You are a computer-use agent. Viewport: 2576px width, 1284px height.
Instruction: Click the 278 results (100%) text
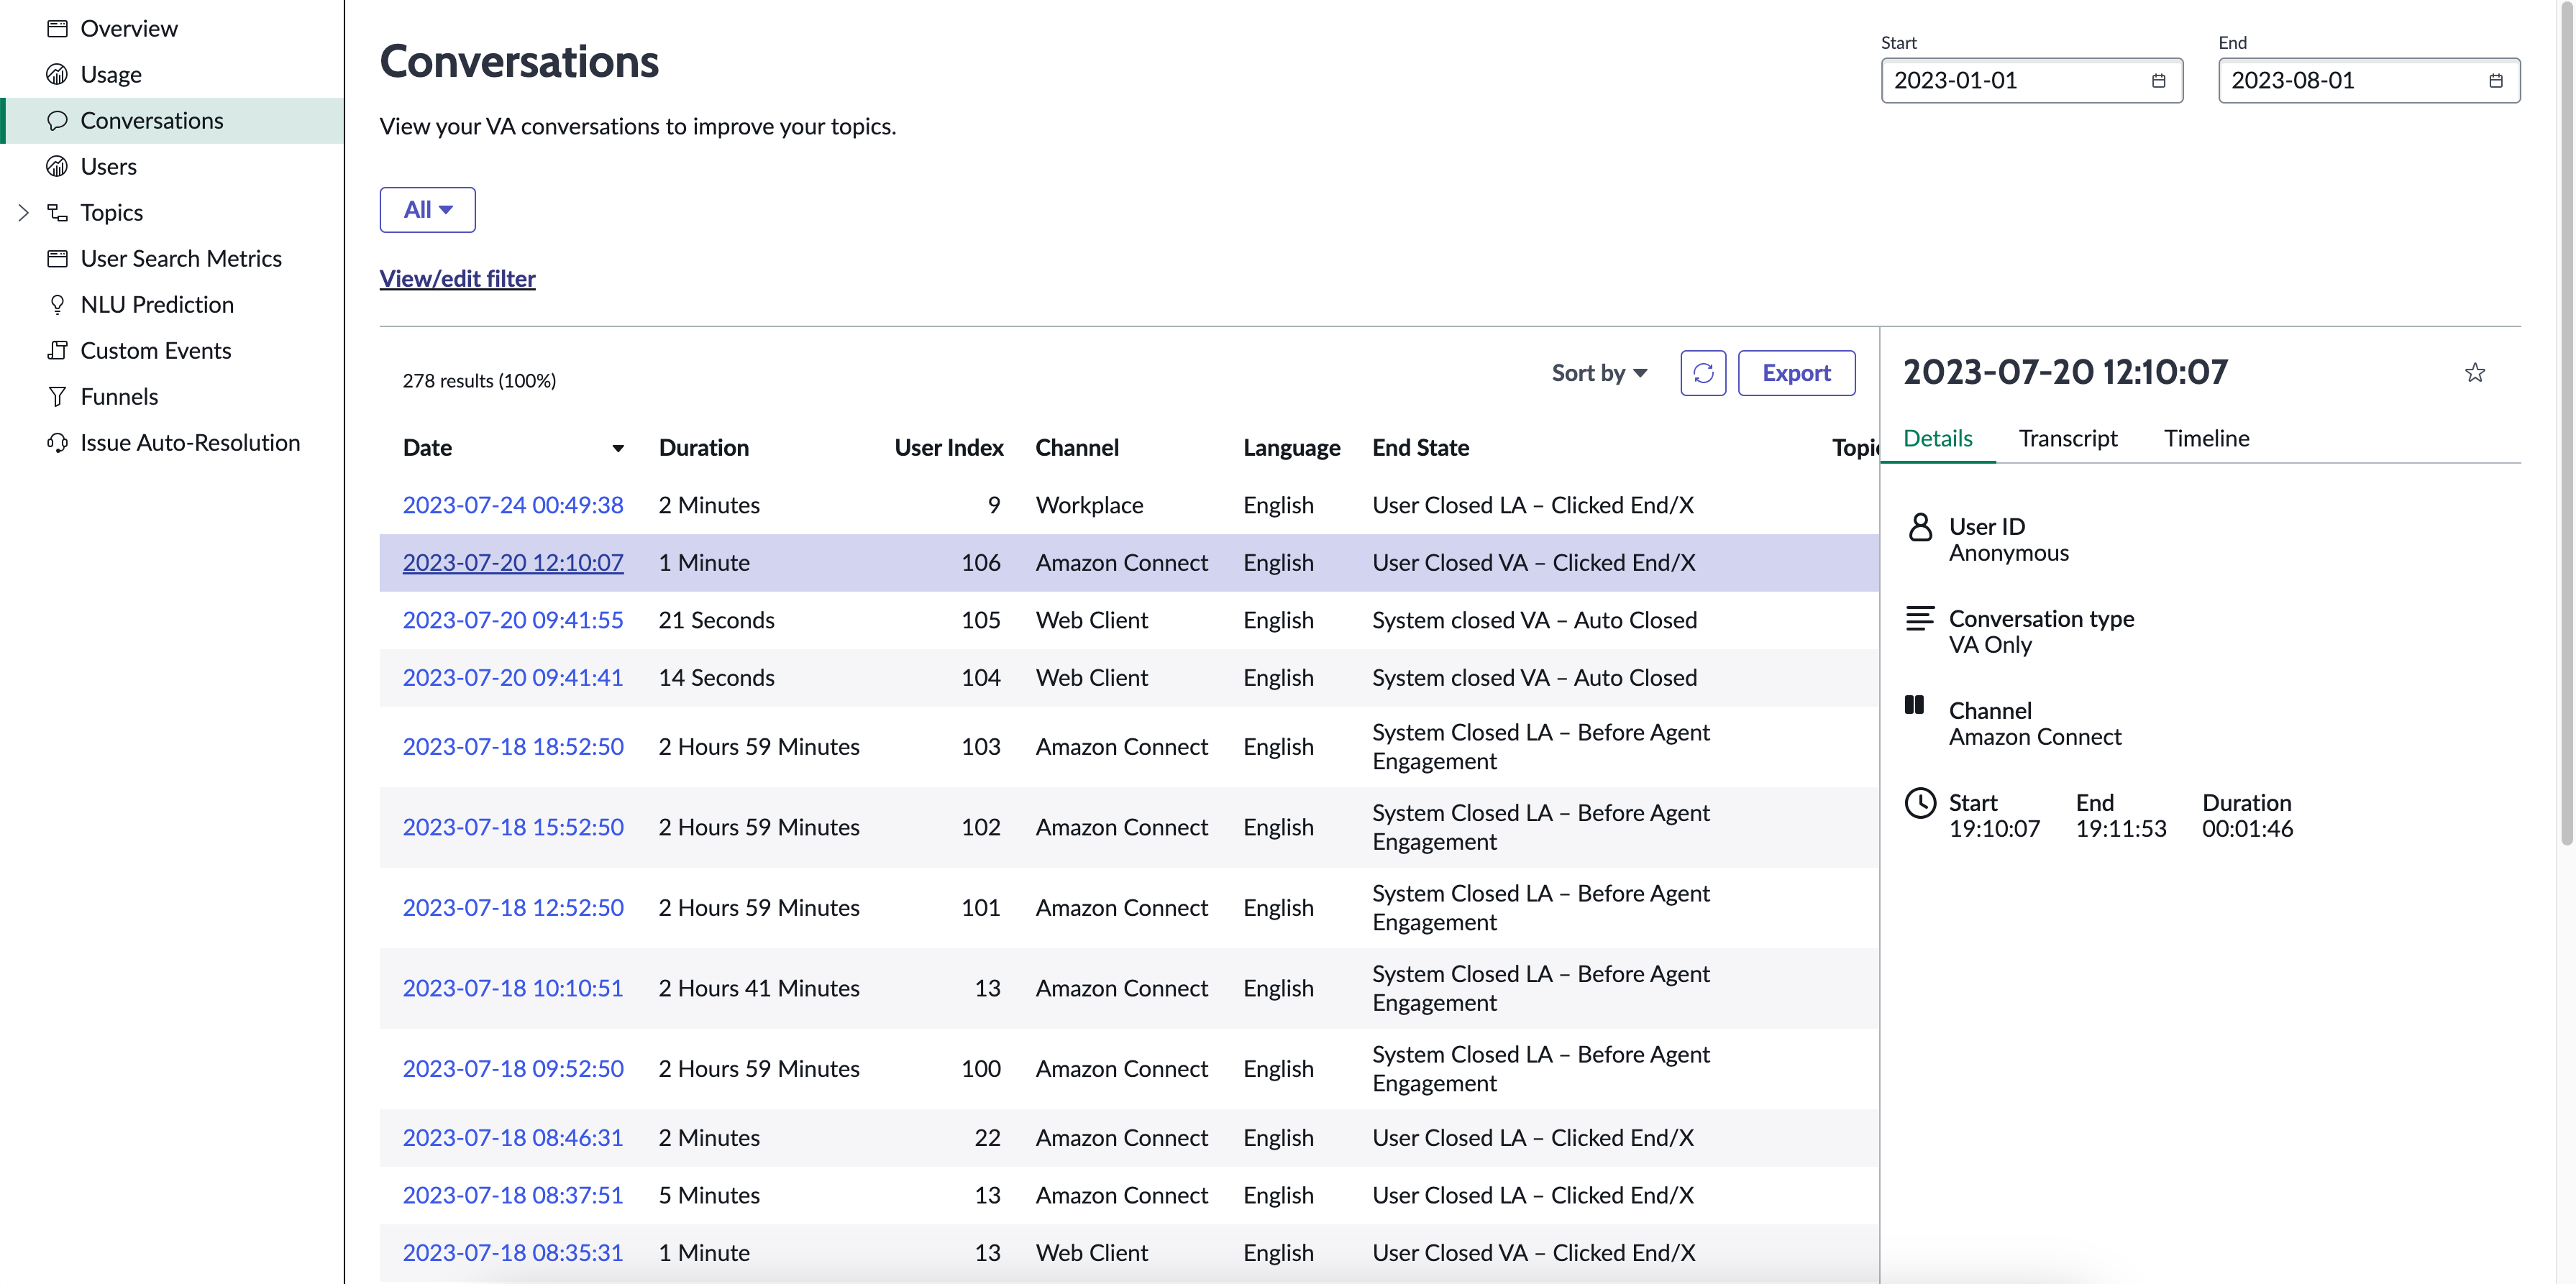[479, 381]
